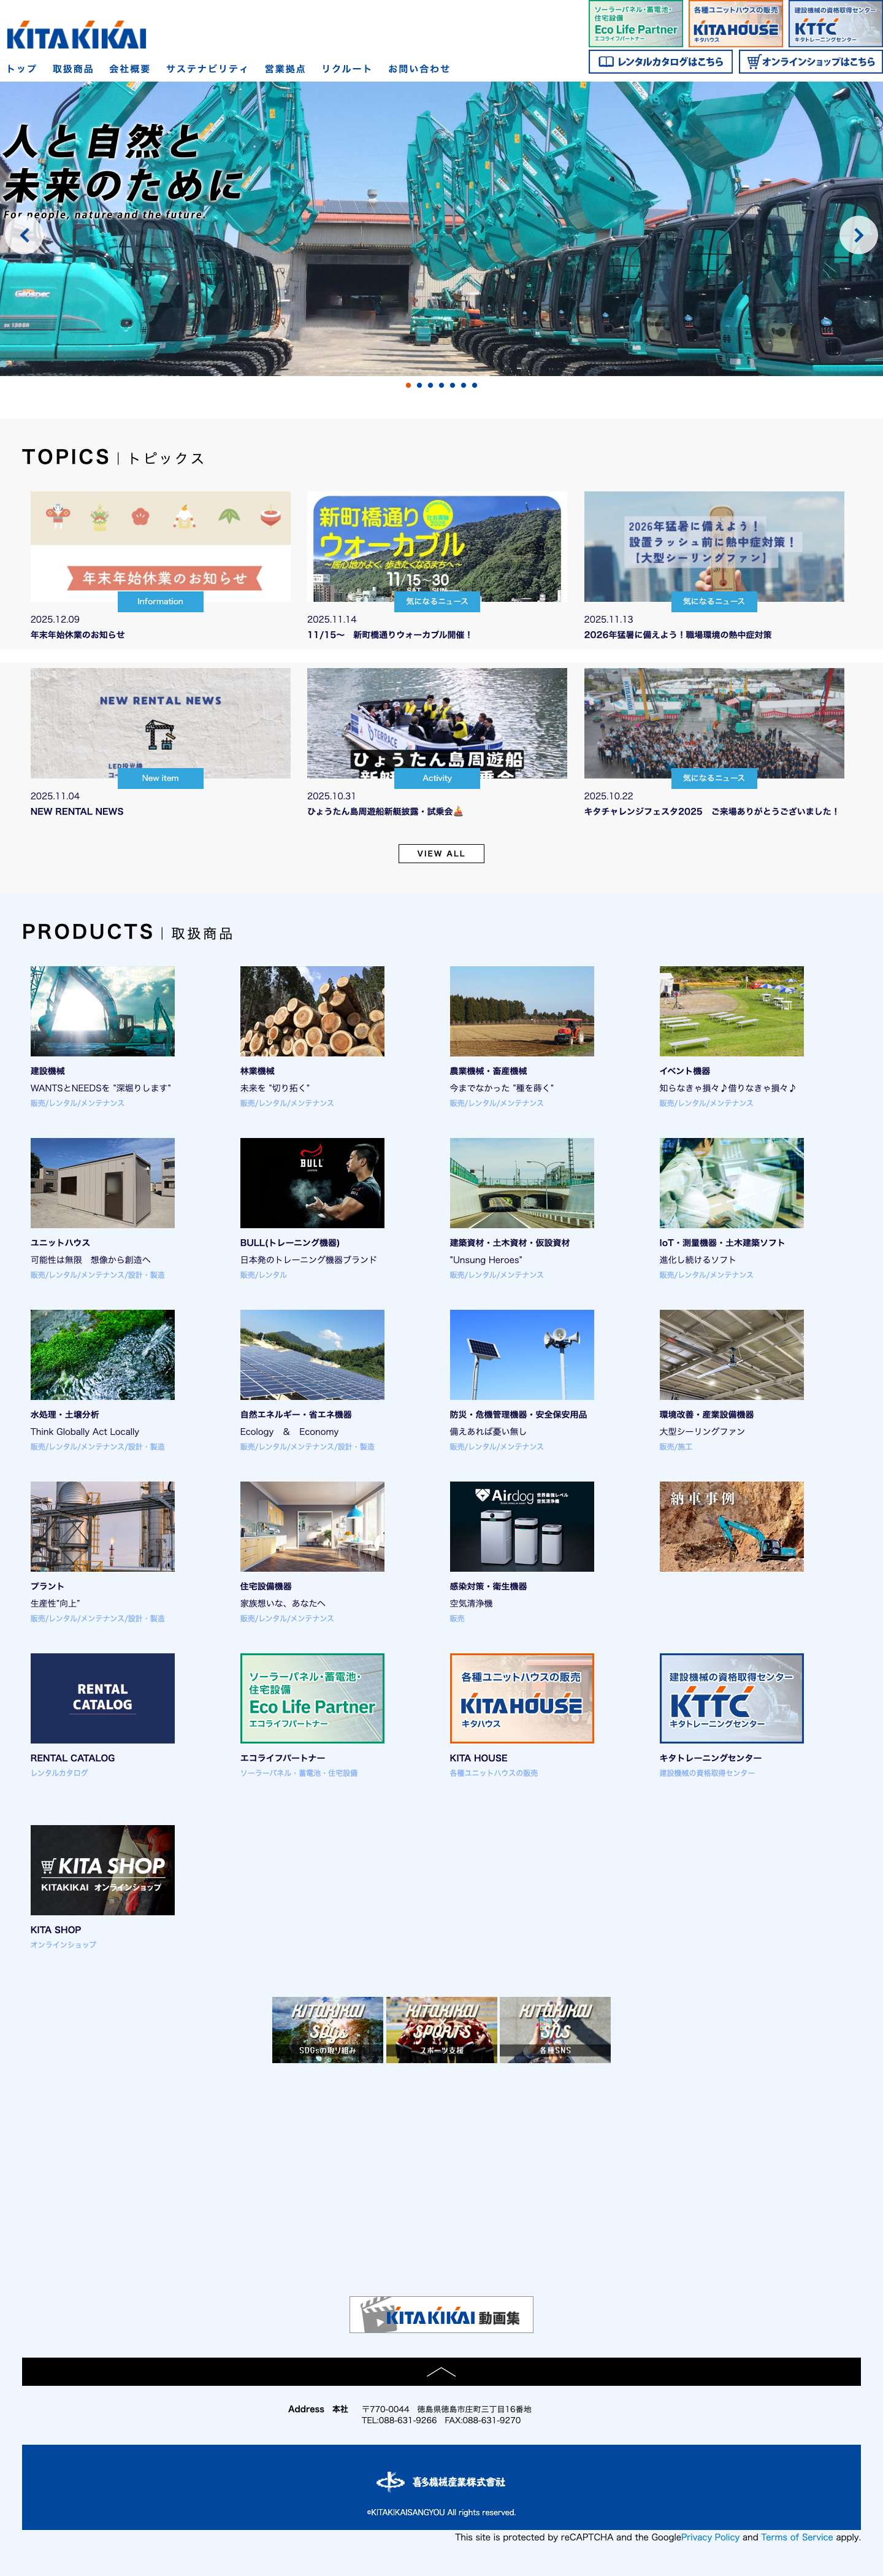
Task: Open KITAHOUSE header banner
Action: pyautogui.click(x=735, y=24)
